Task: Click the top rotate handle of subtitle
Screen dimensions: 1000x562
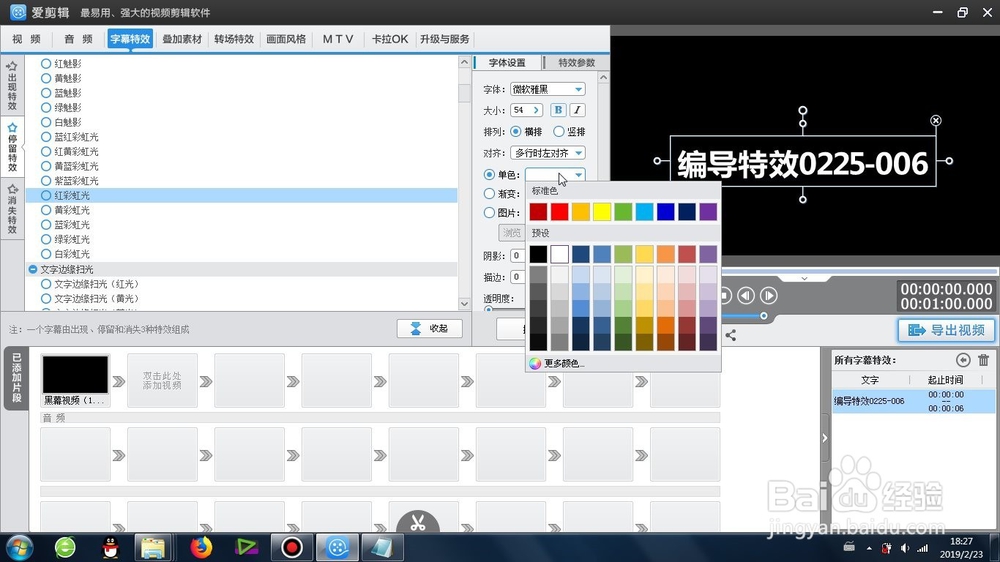Action: click(803, 111)
